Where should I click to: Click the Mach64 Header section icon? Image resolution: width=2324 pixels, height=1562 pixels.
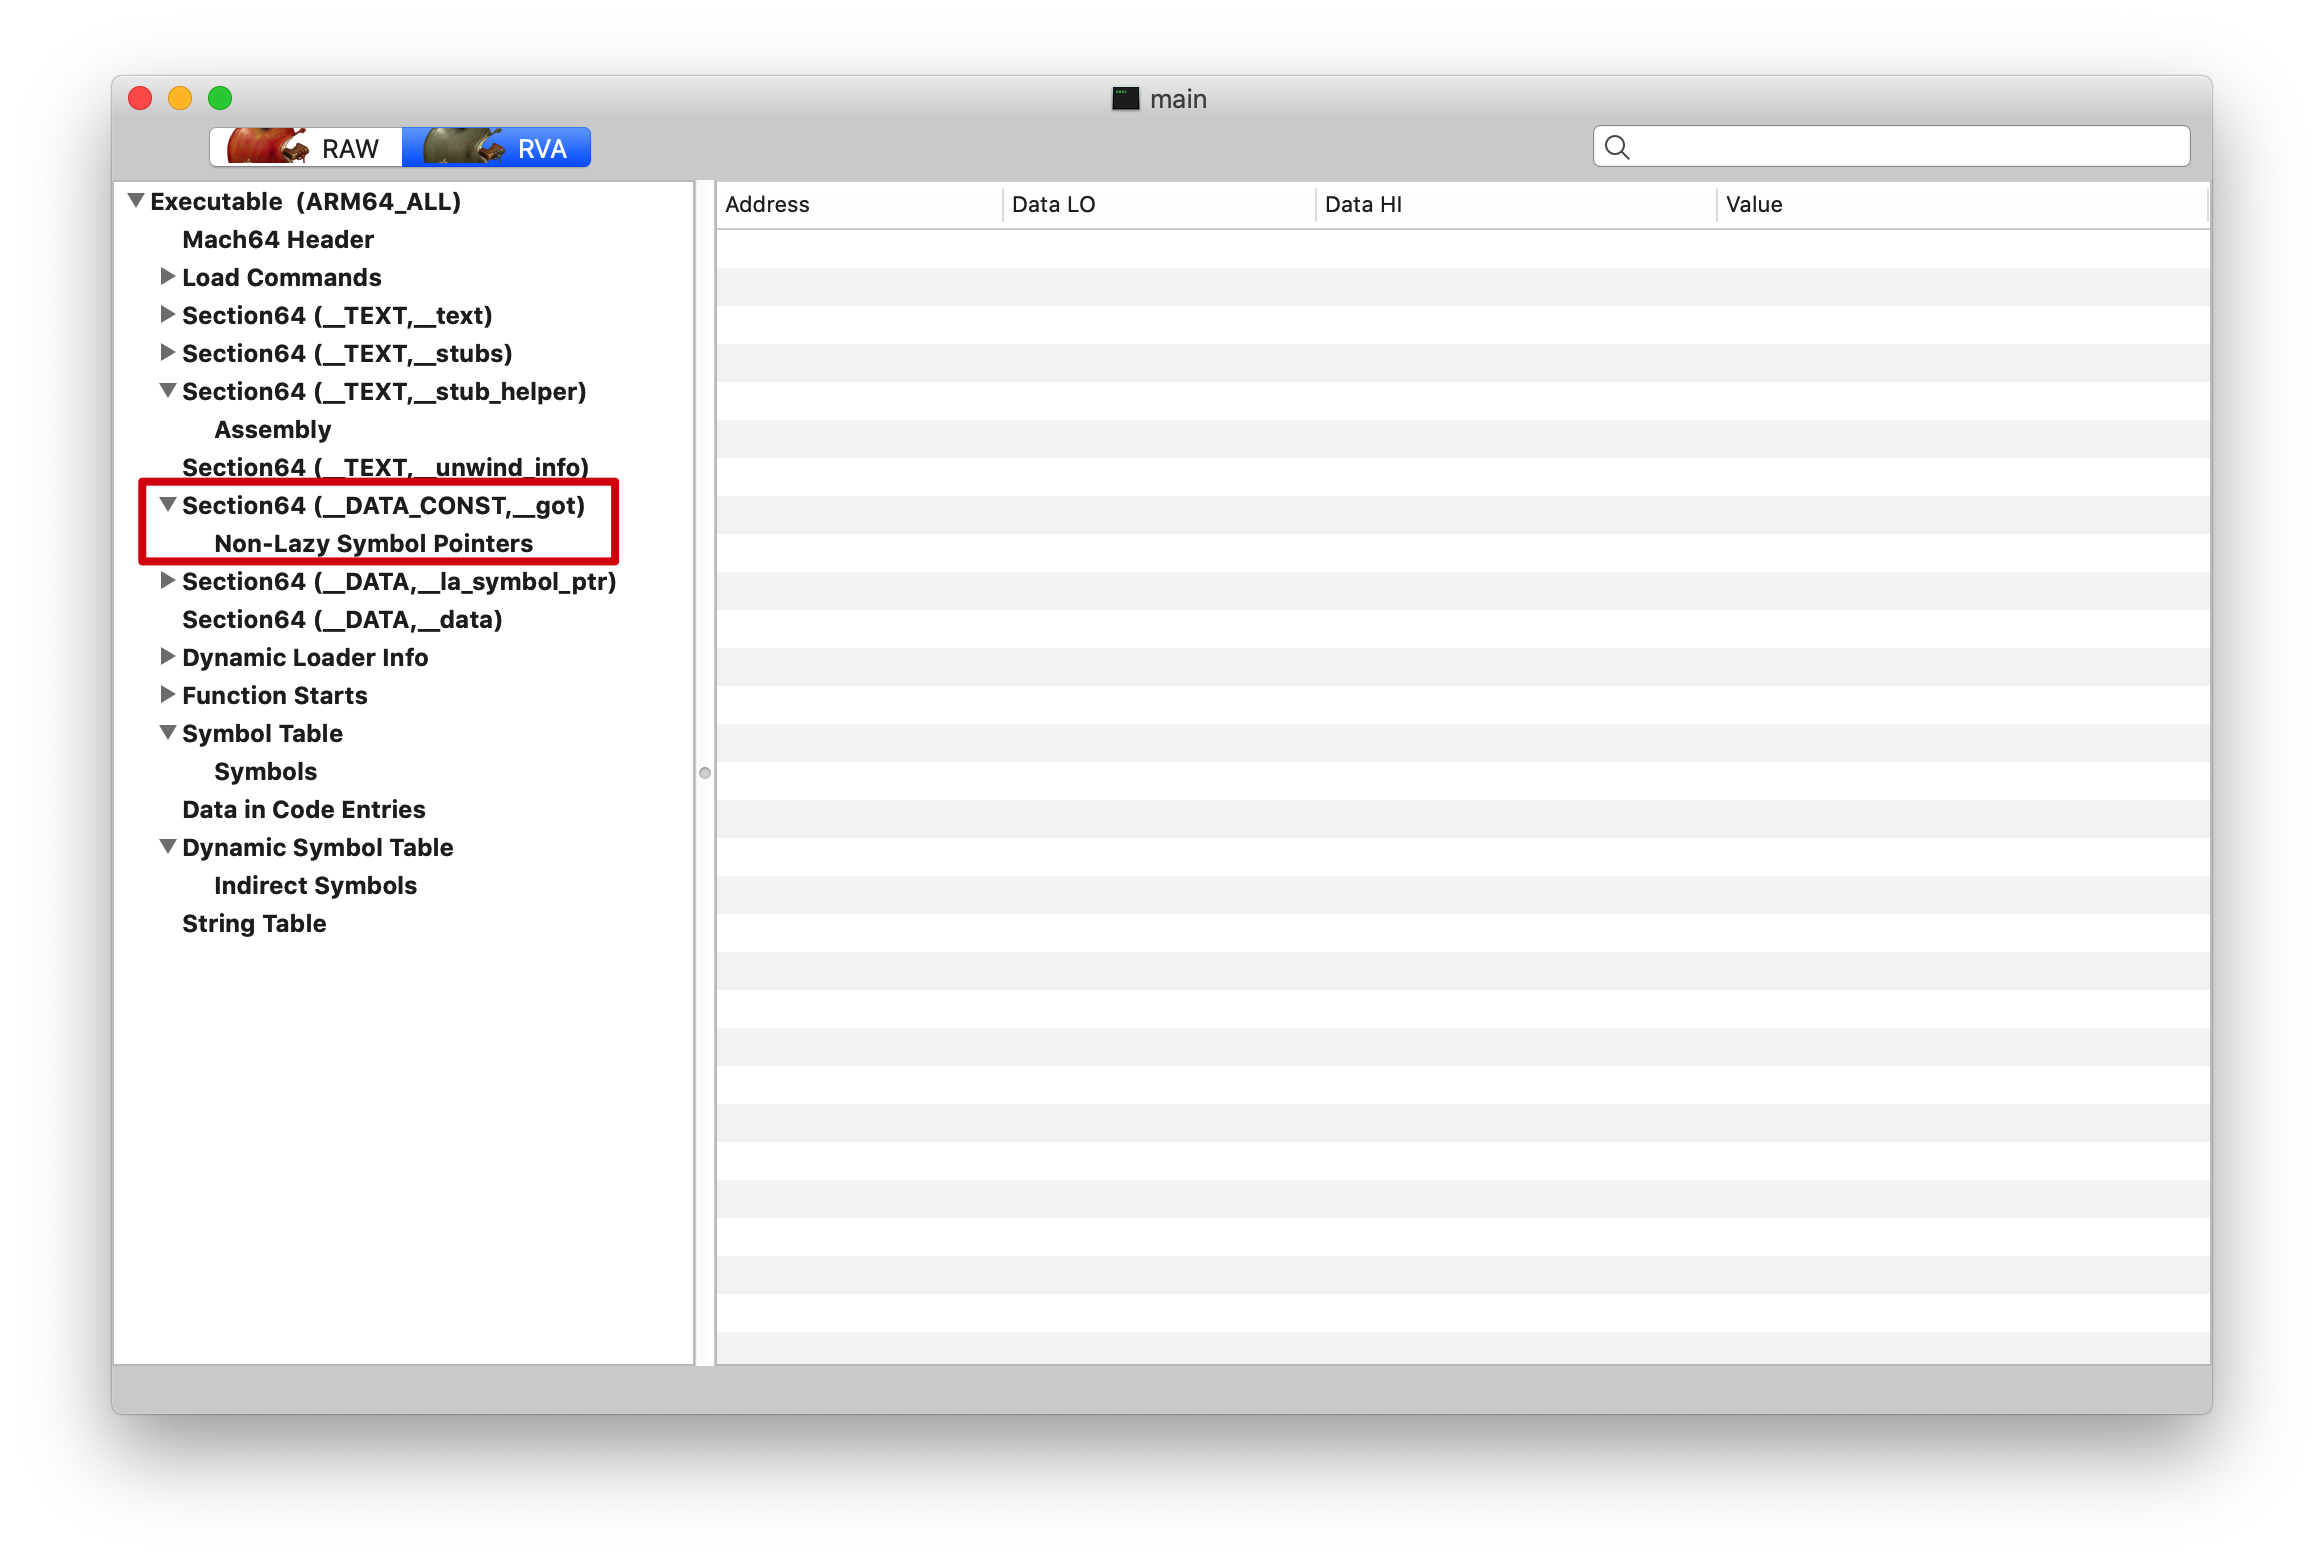click(x=277, y=239)
